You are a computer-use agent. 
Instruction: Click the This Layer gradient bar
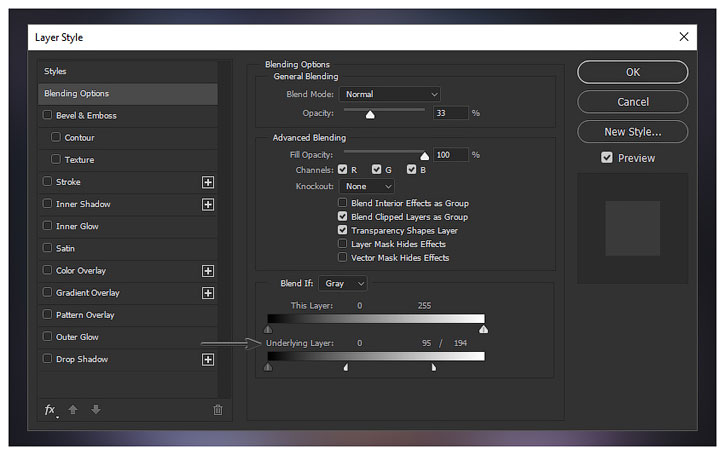click(376, 319)
